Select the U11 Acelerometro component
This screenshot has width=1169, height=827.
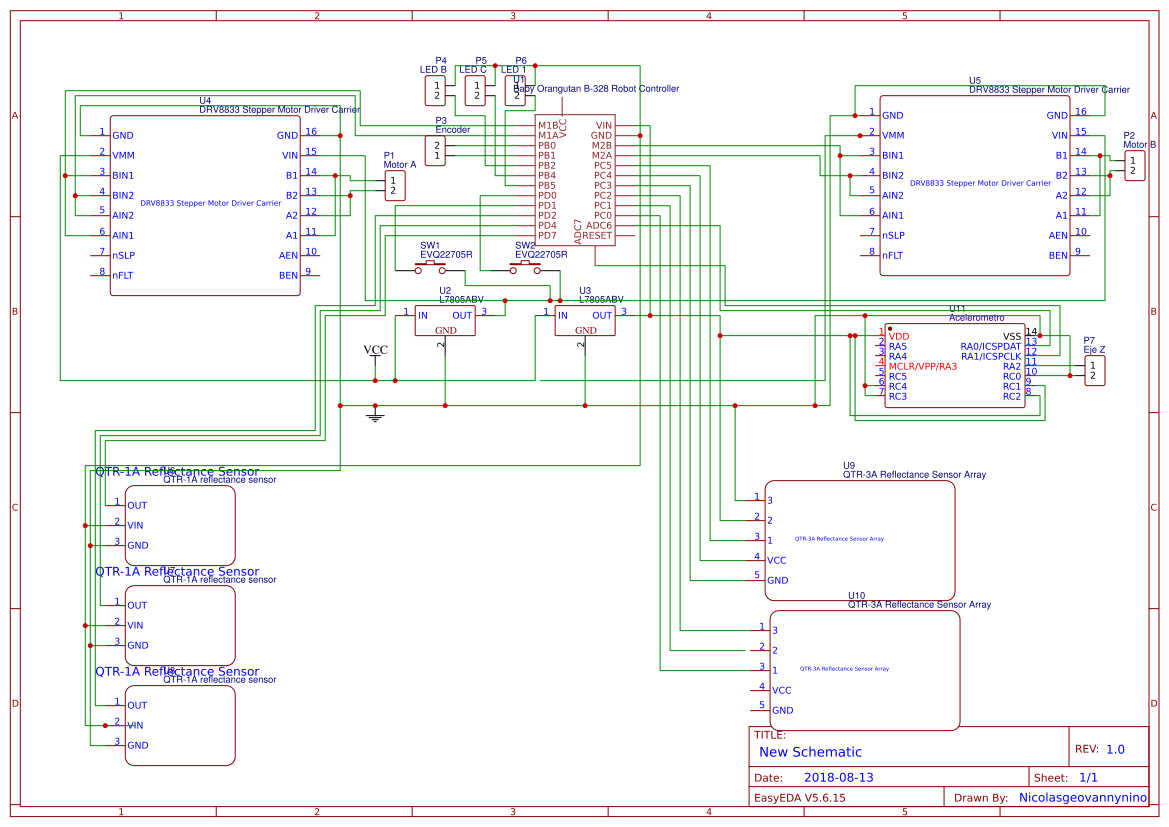955,365
